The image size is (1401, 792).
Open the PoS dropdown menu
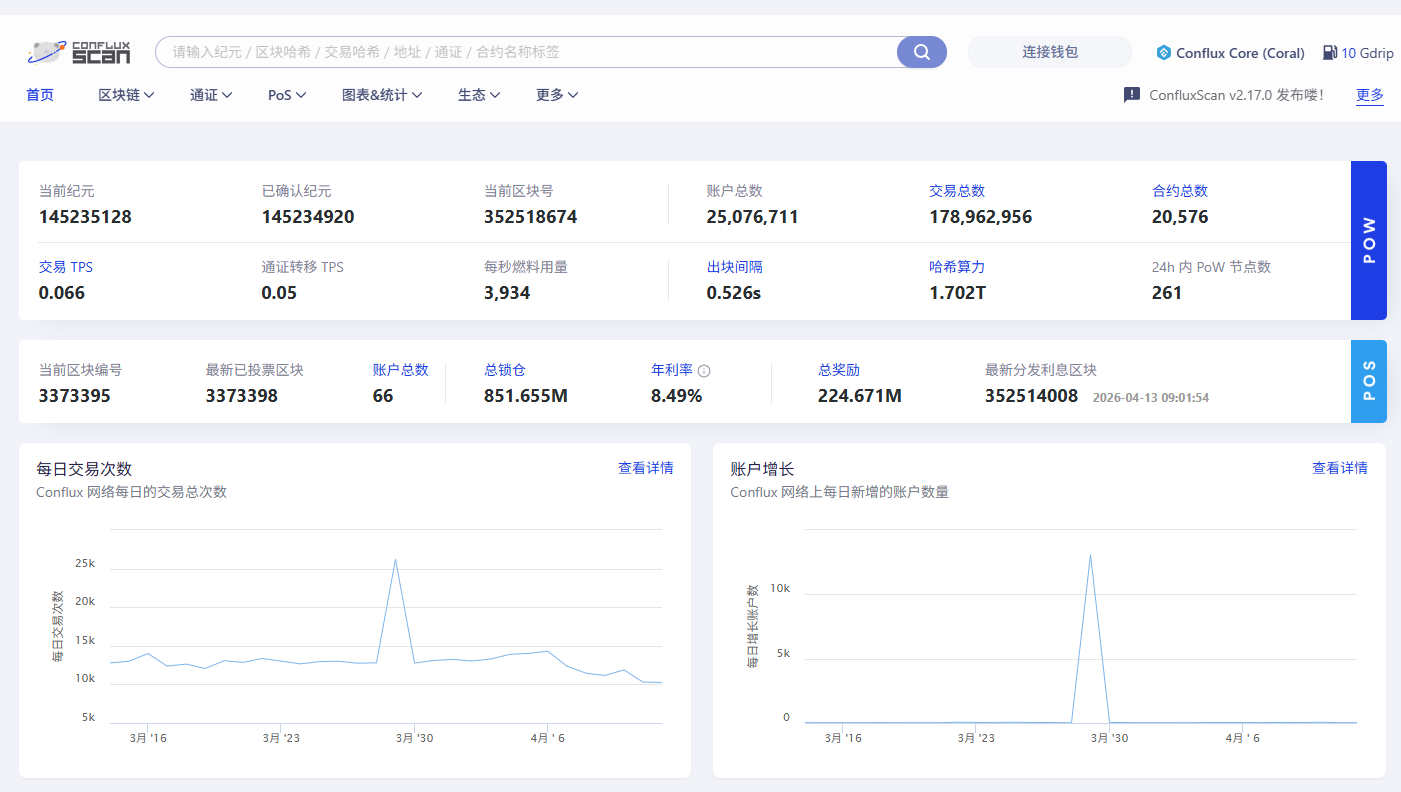coord(286,95)
